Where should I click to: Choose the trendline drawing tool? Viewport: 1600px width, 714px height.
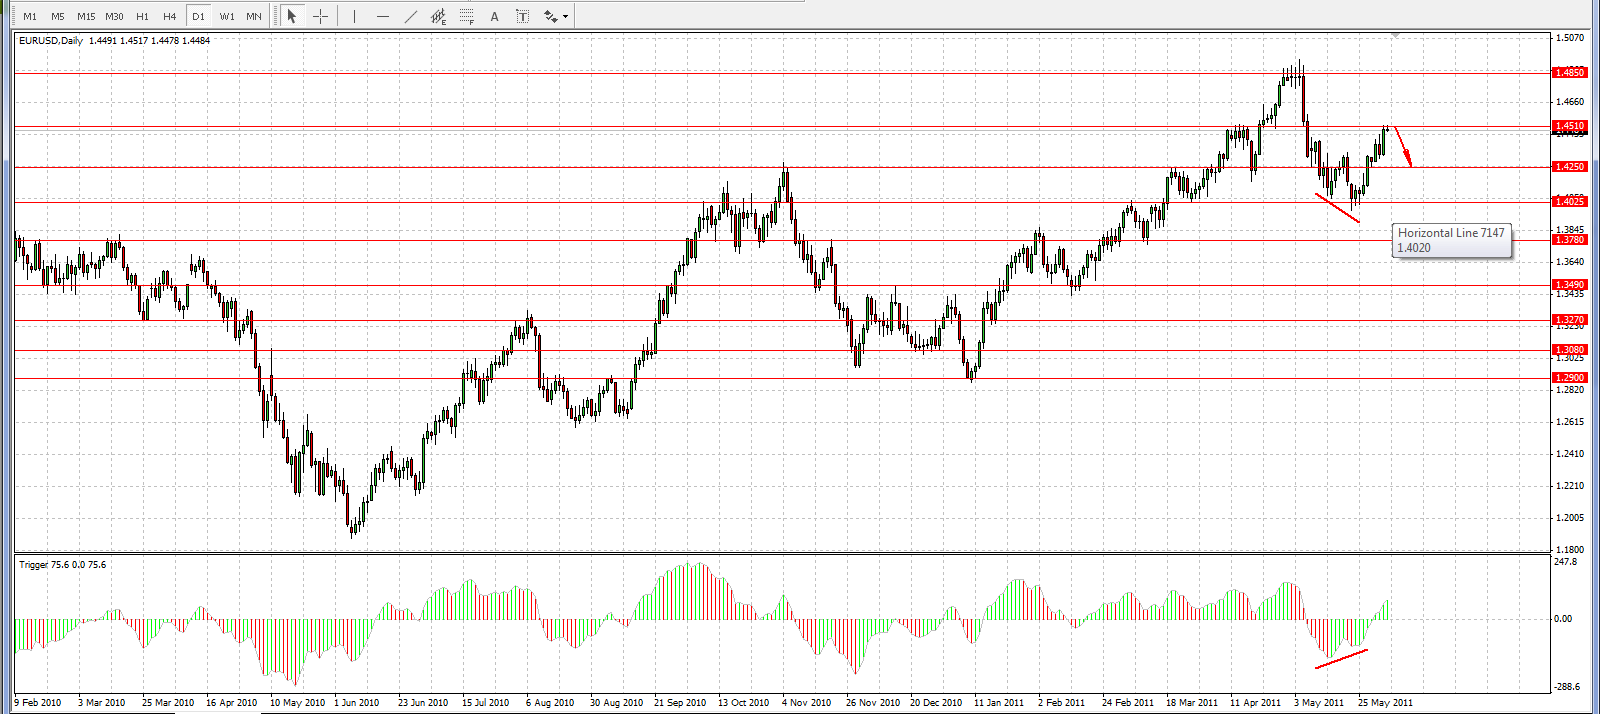pos(411,16)
